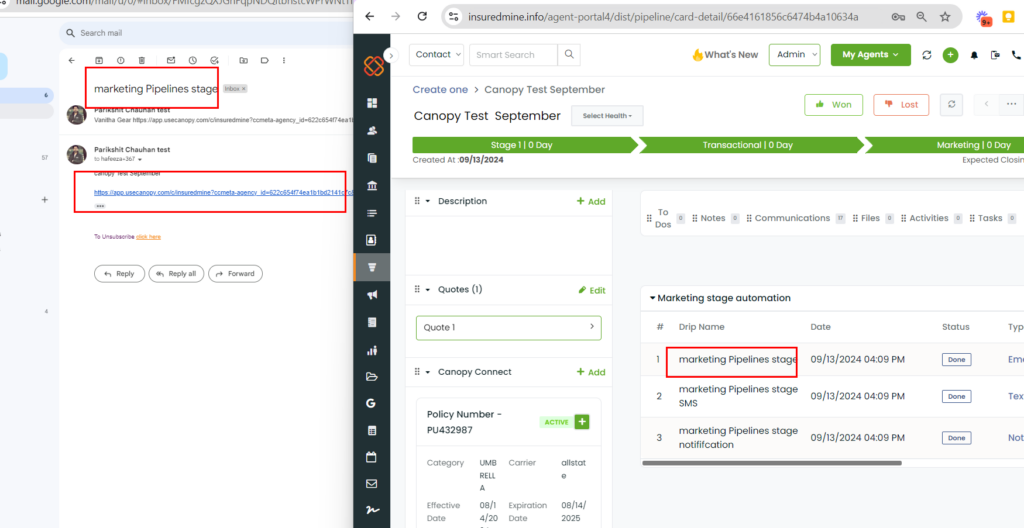1024x528 pixels.
Task: Switch to the Notes tab
Action: pos(713,218)
